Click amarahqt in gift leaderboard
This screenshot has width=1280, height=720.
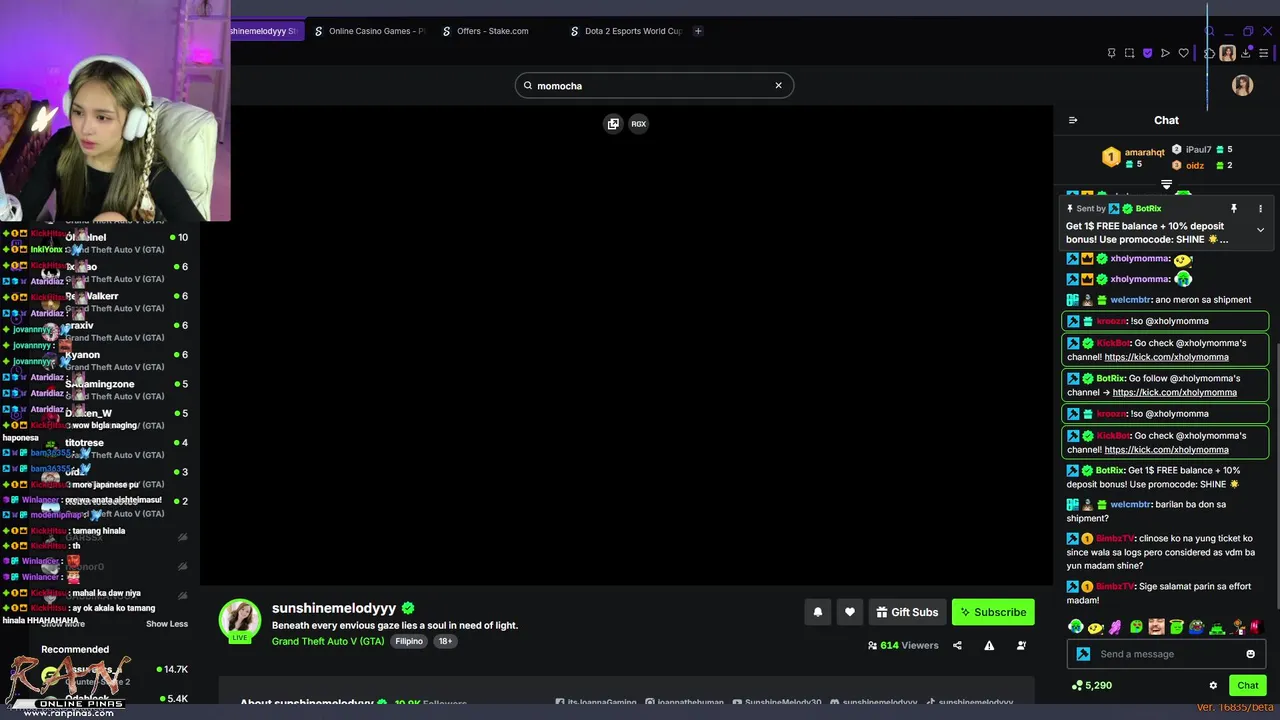(x=1144, y=153)
